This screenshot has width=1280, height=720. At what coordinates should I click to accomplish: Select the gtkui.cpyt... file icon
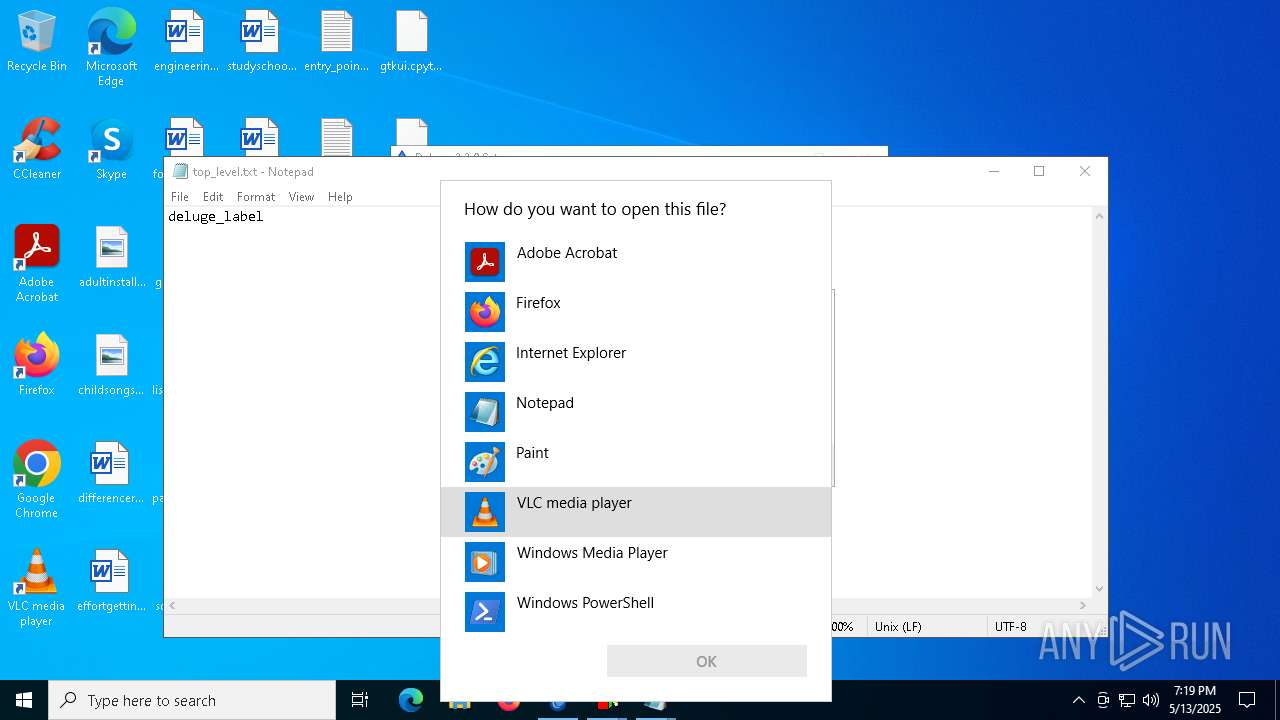[x=411, y=42]
